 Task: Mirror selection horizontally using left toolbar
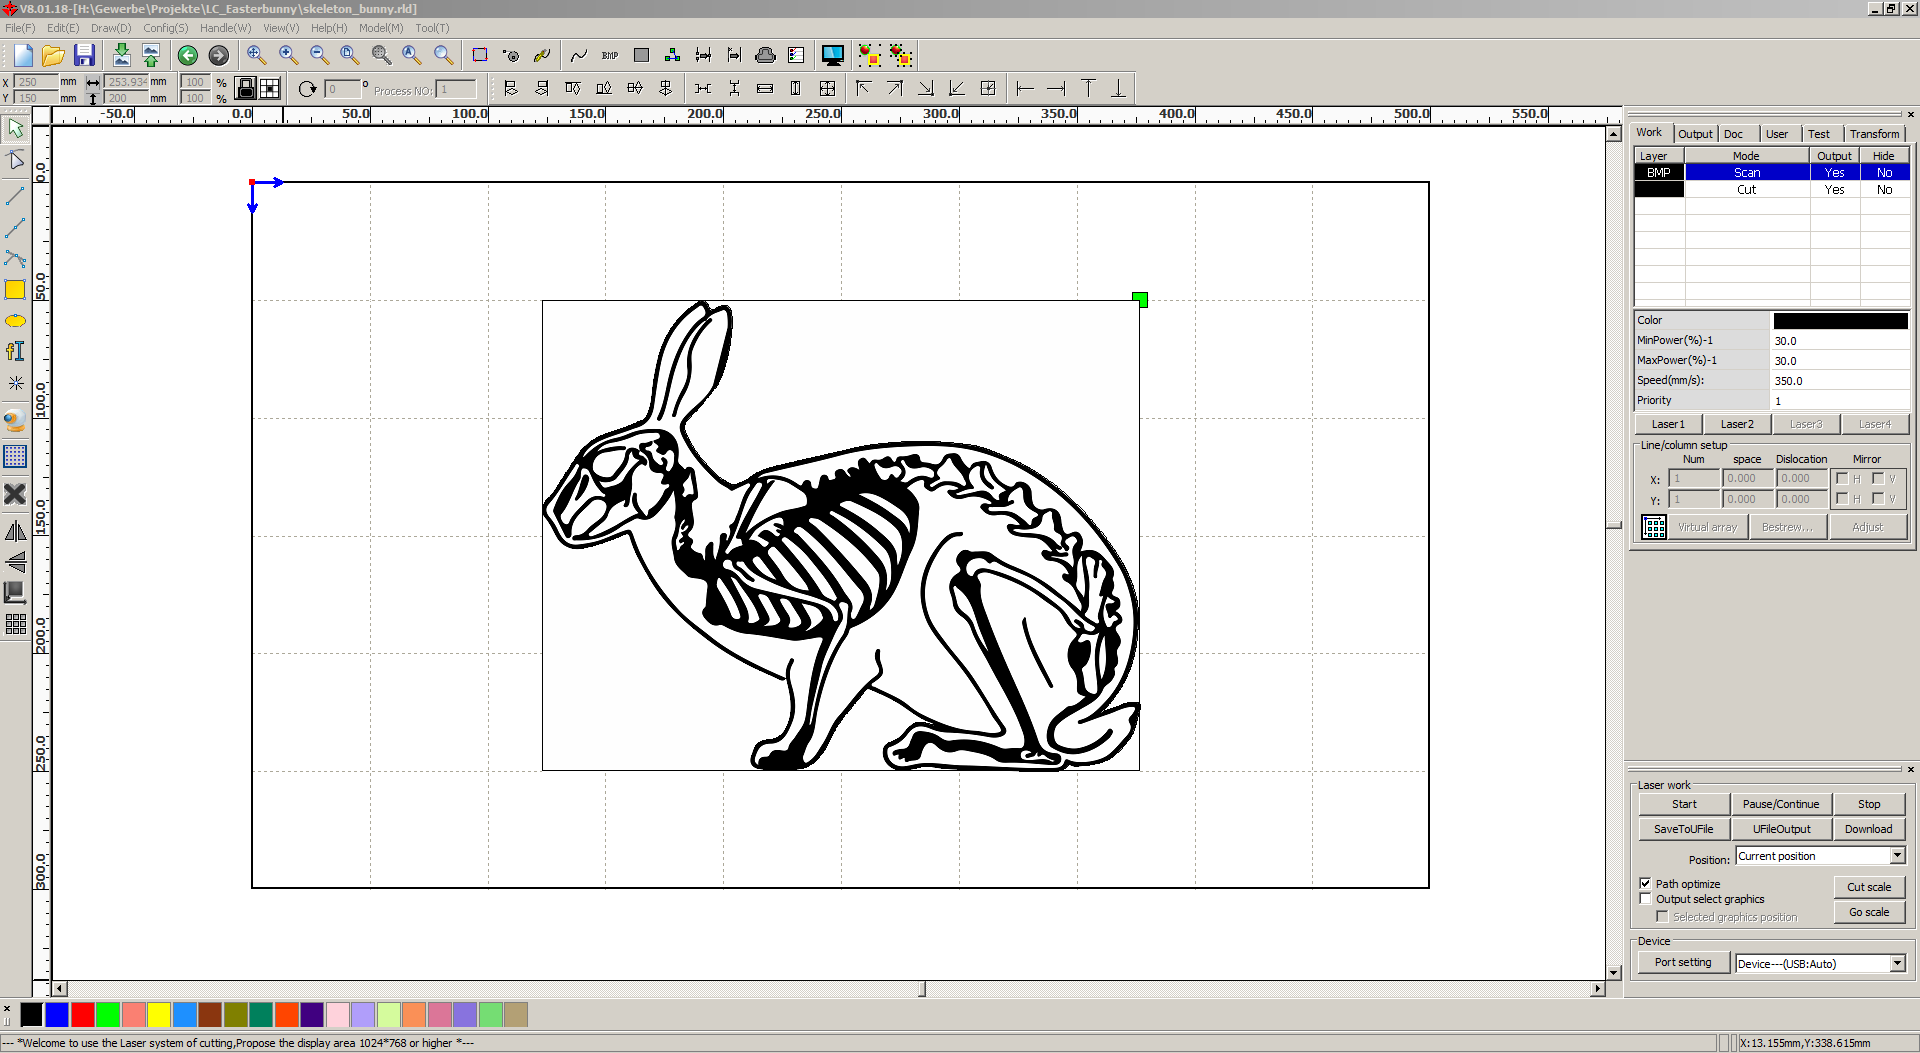coord(15,531)
